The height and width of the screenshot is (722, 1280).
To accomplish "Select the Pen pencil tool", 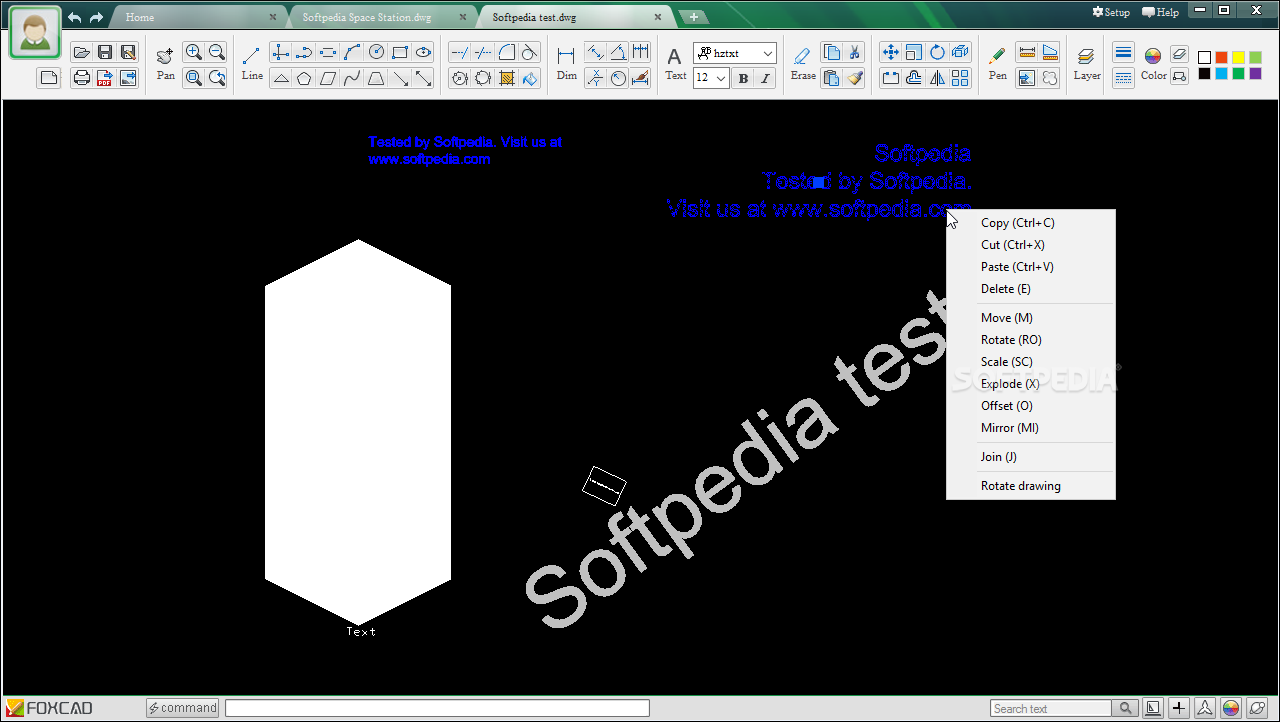I will pyautogui.click(x=997, y=63).
